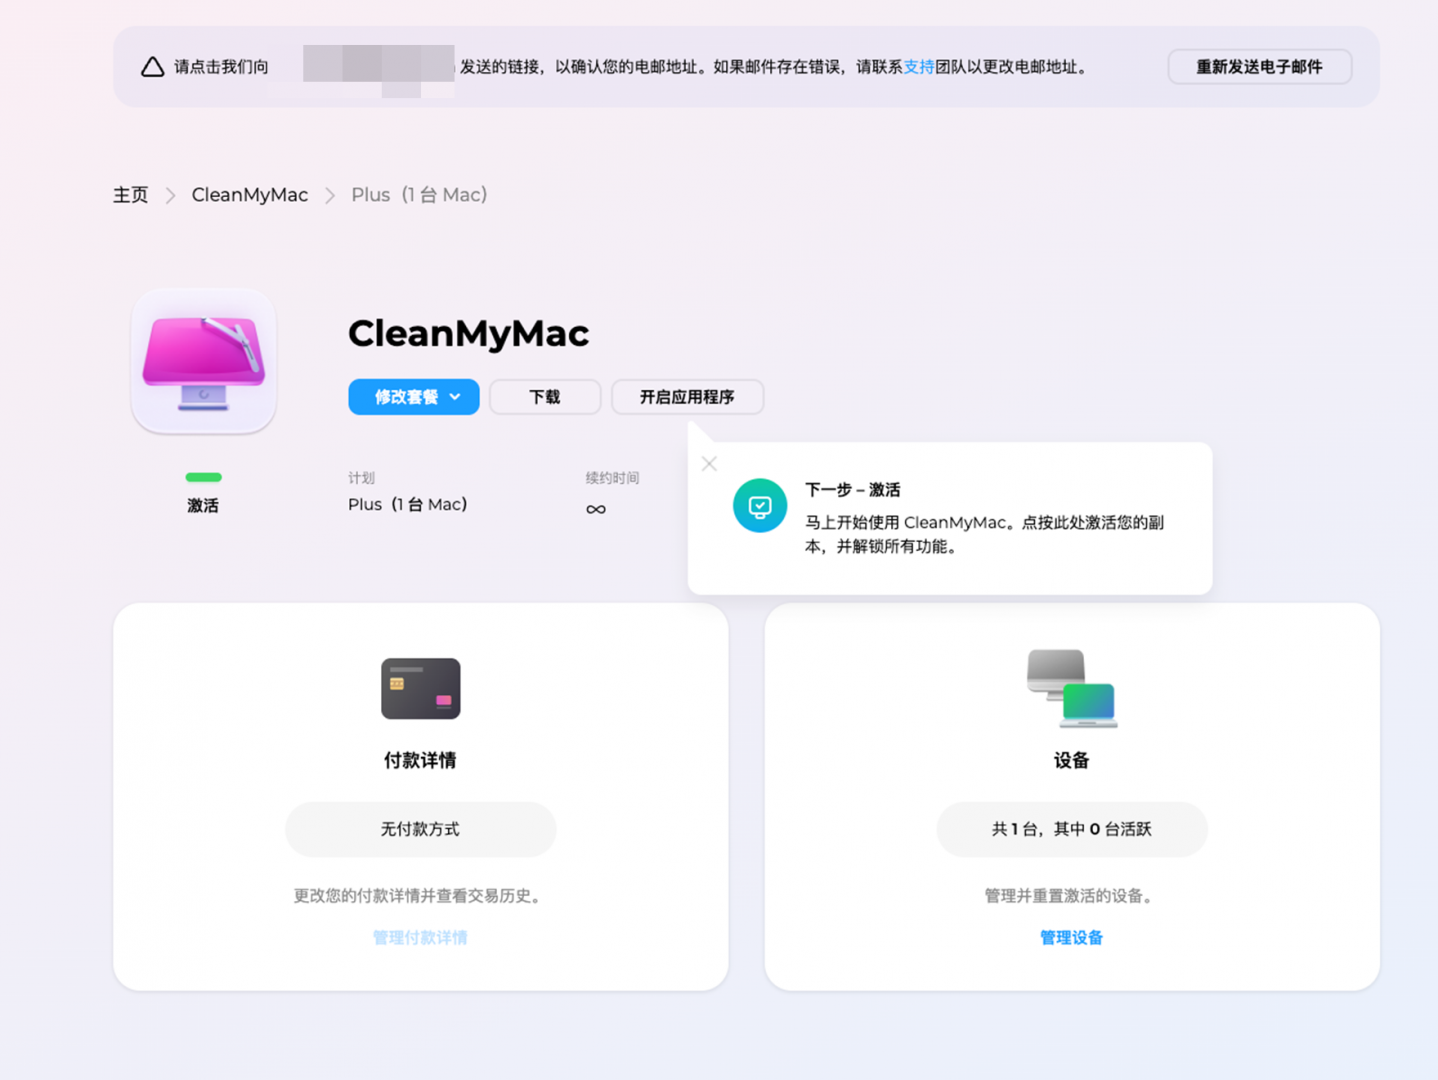Open CleanMyMac breadcrumb link

[x=250, y=195]
